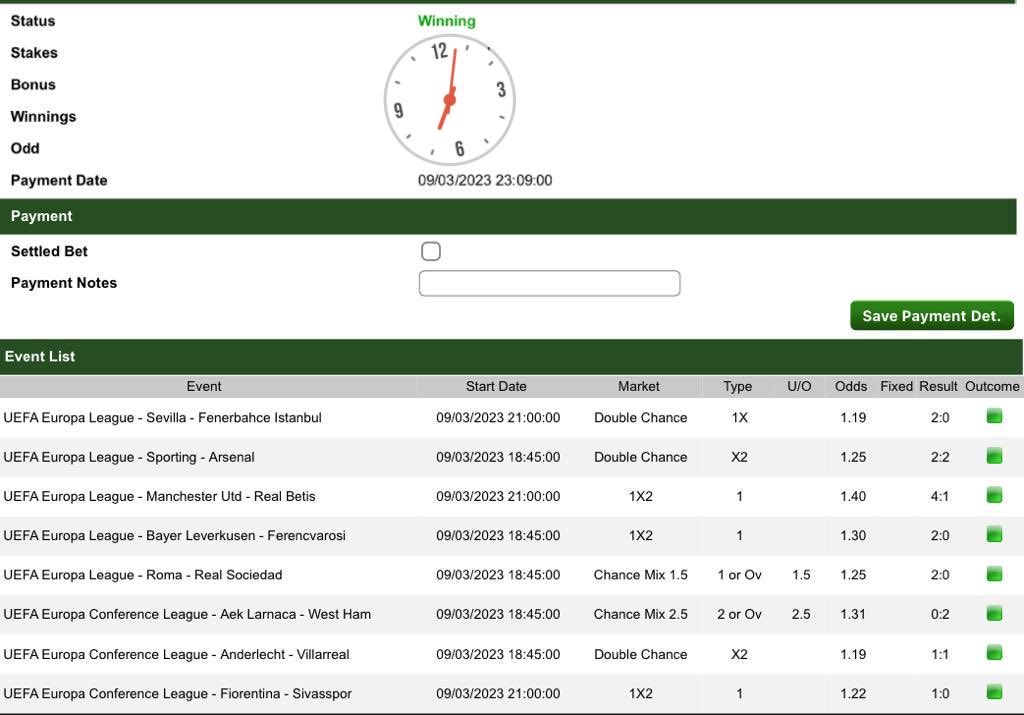This screenshot has height=715, width=1024.
Task: Click the Result column header
Action: click(x=938, y=387)
